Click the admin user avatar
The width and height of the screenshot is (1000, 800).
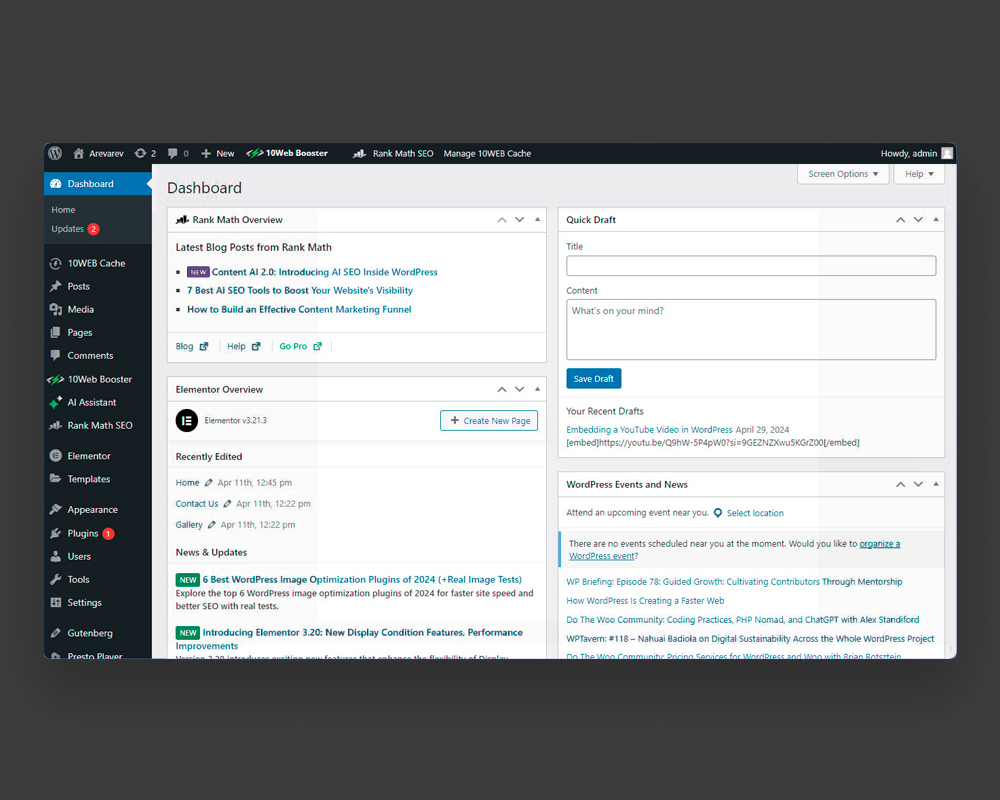(x=947, y=153)
